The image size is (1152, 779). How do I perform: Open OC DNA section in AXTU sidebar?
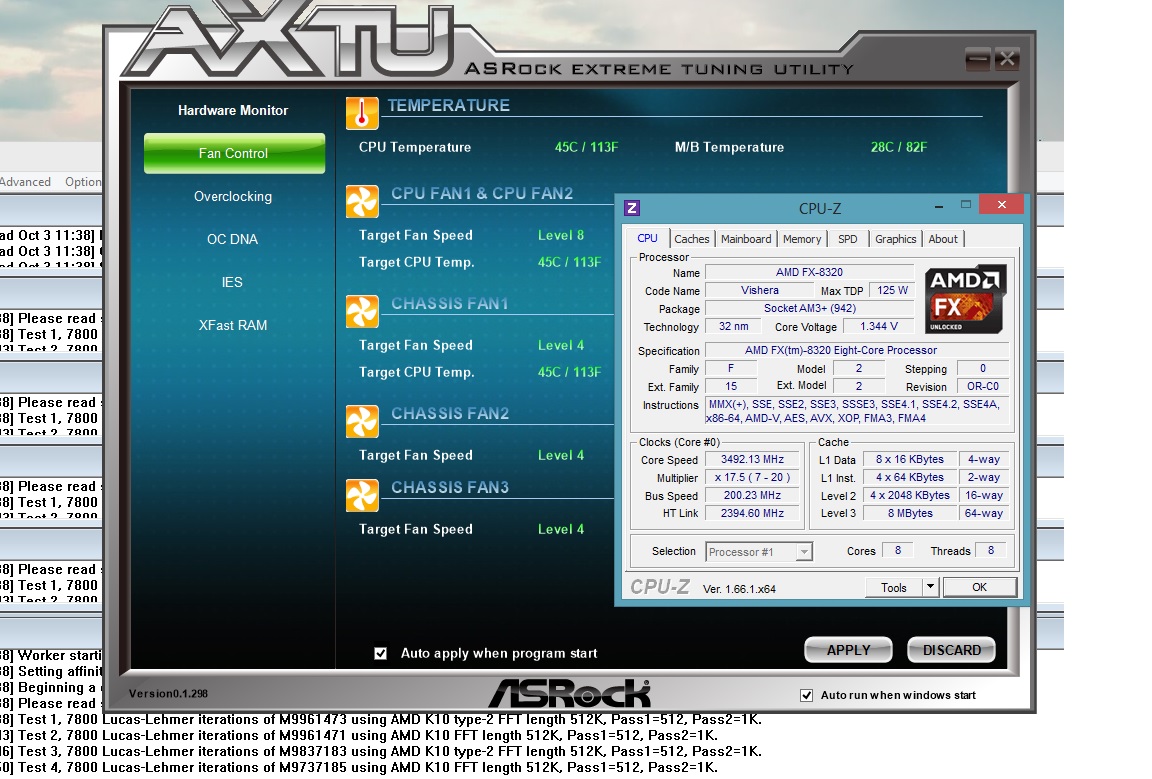pos(232,240)
